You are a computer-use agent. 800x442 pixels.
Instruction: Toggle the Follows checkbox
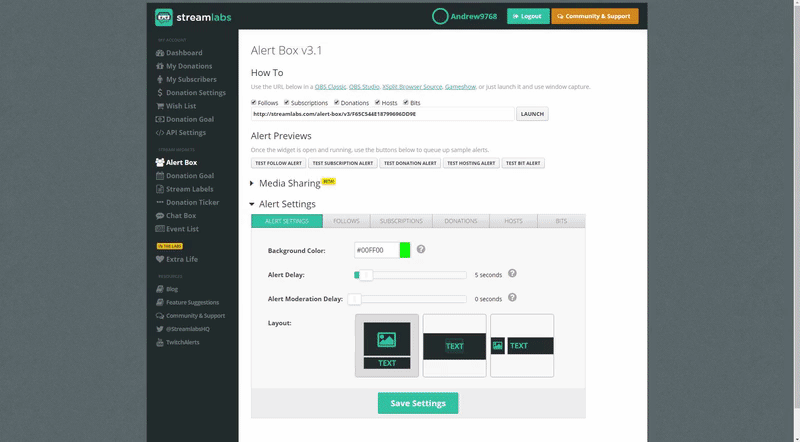(254, 102)
